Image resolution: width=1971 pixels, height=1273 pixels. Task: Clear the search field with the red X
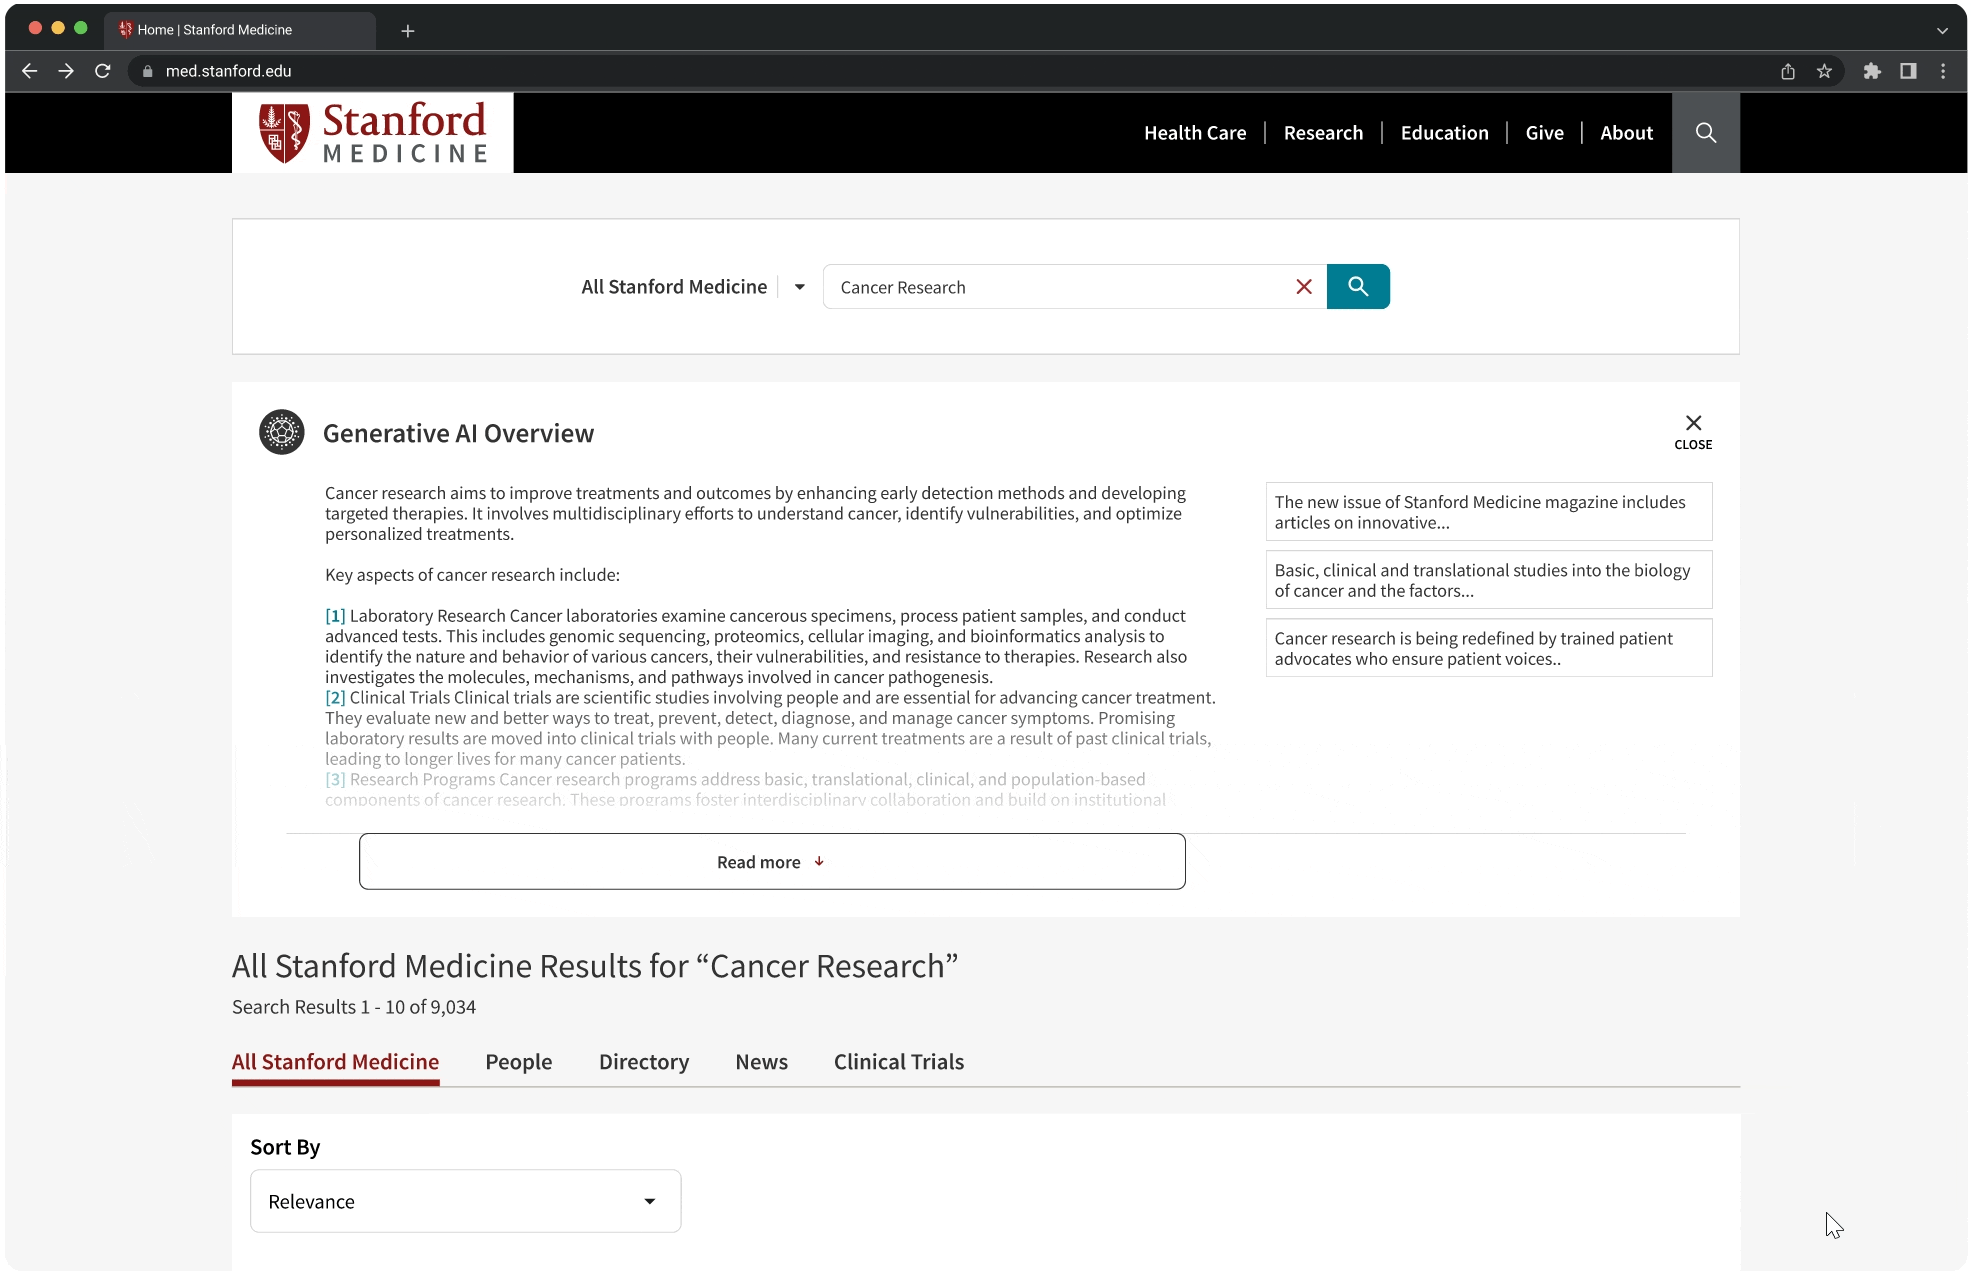[1304, 287]
